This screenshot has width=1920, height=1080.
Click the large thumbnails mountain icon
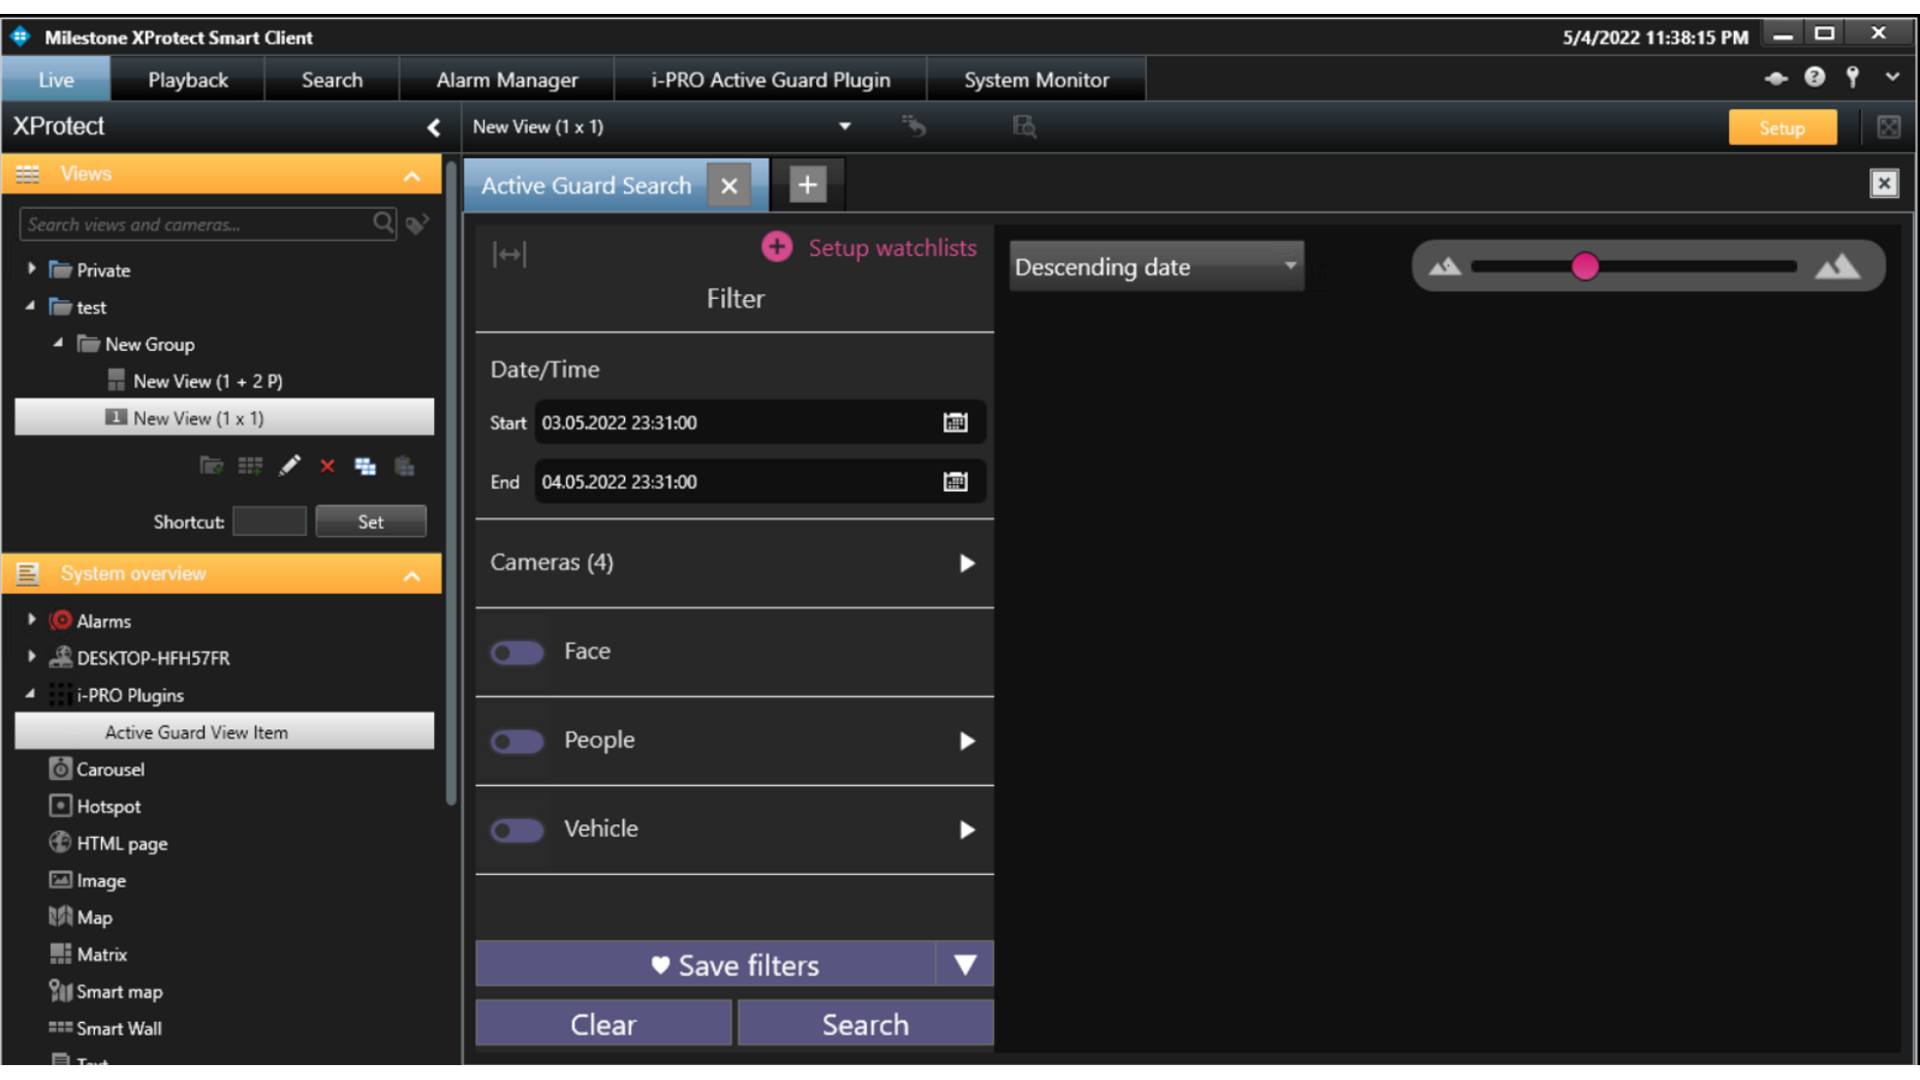[x=1837, y=266]
